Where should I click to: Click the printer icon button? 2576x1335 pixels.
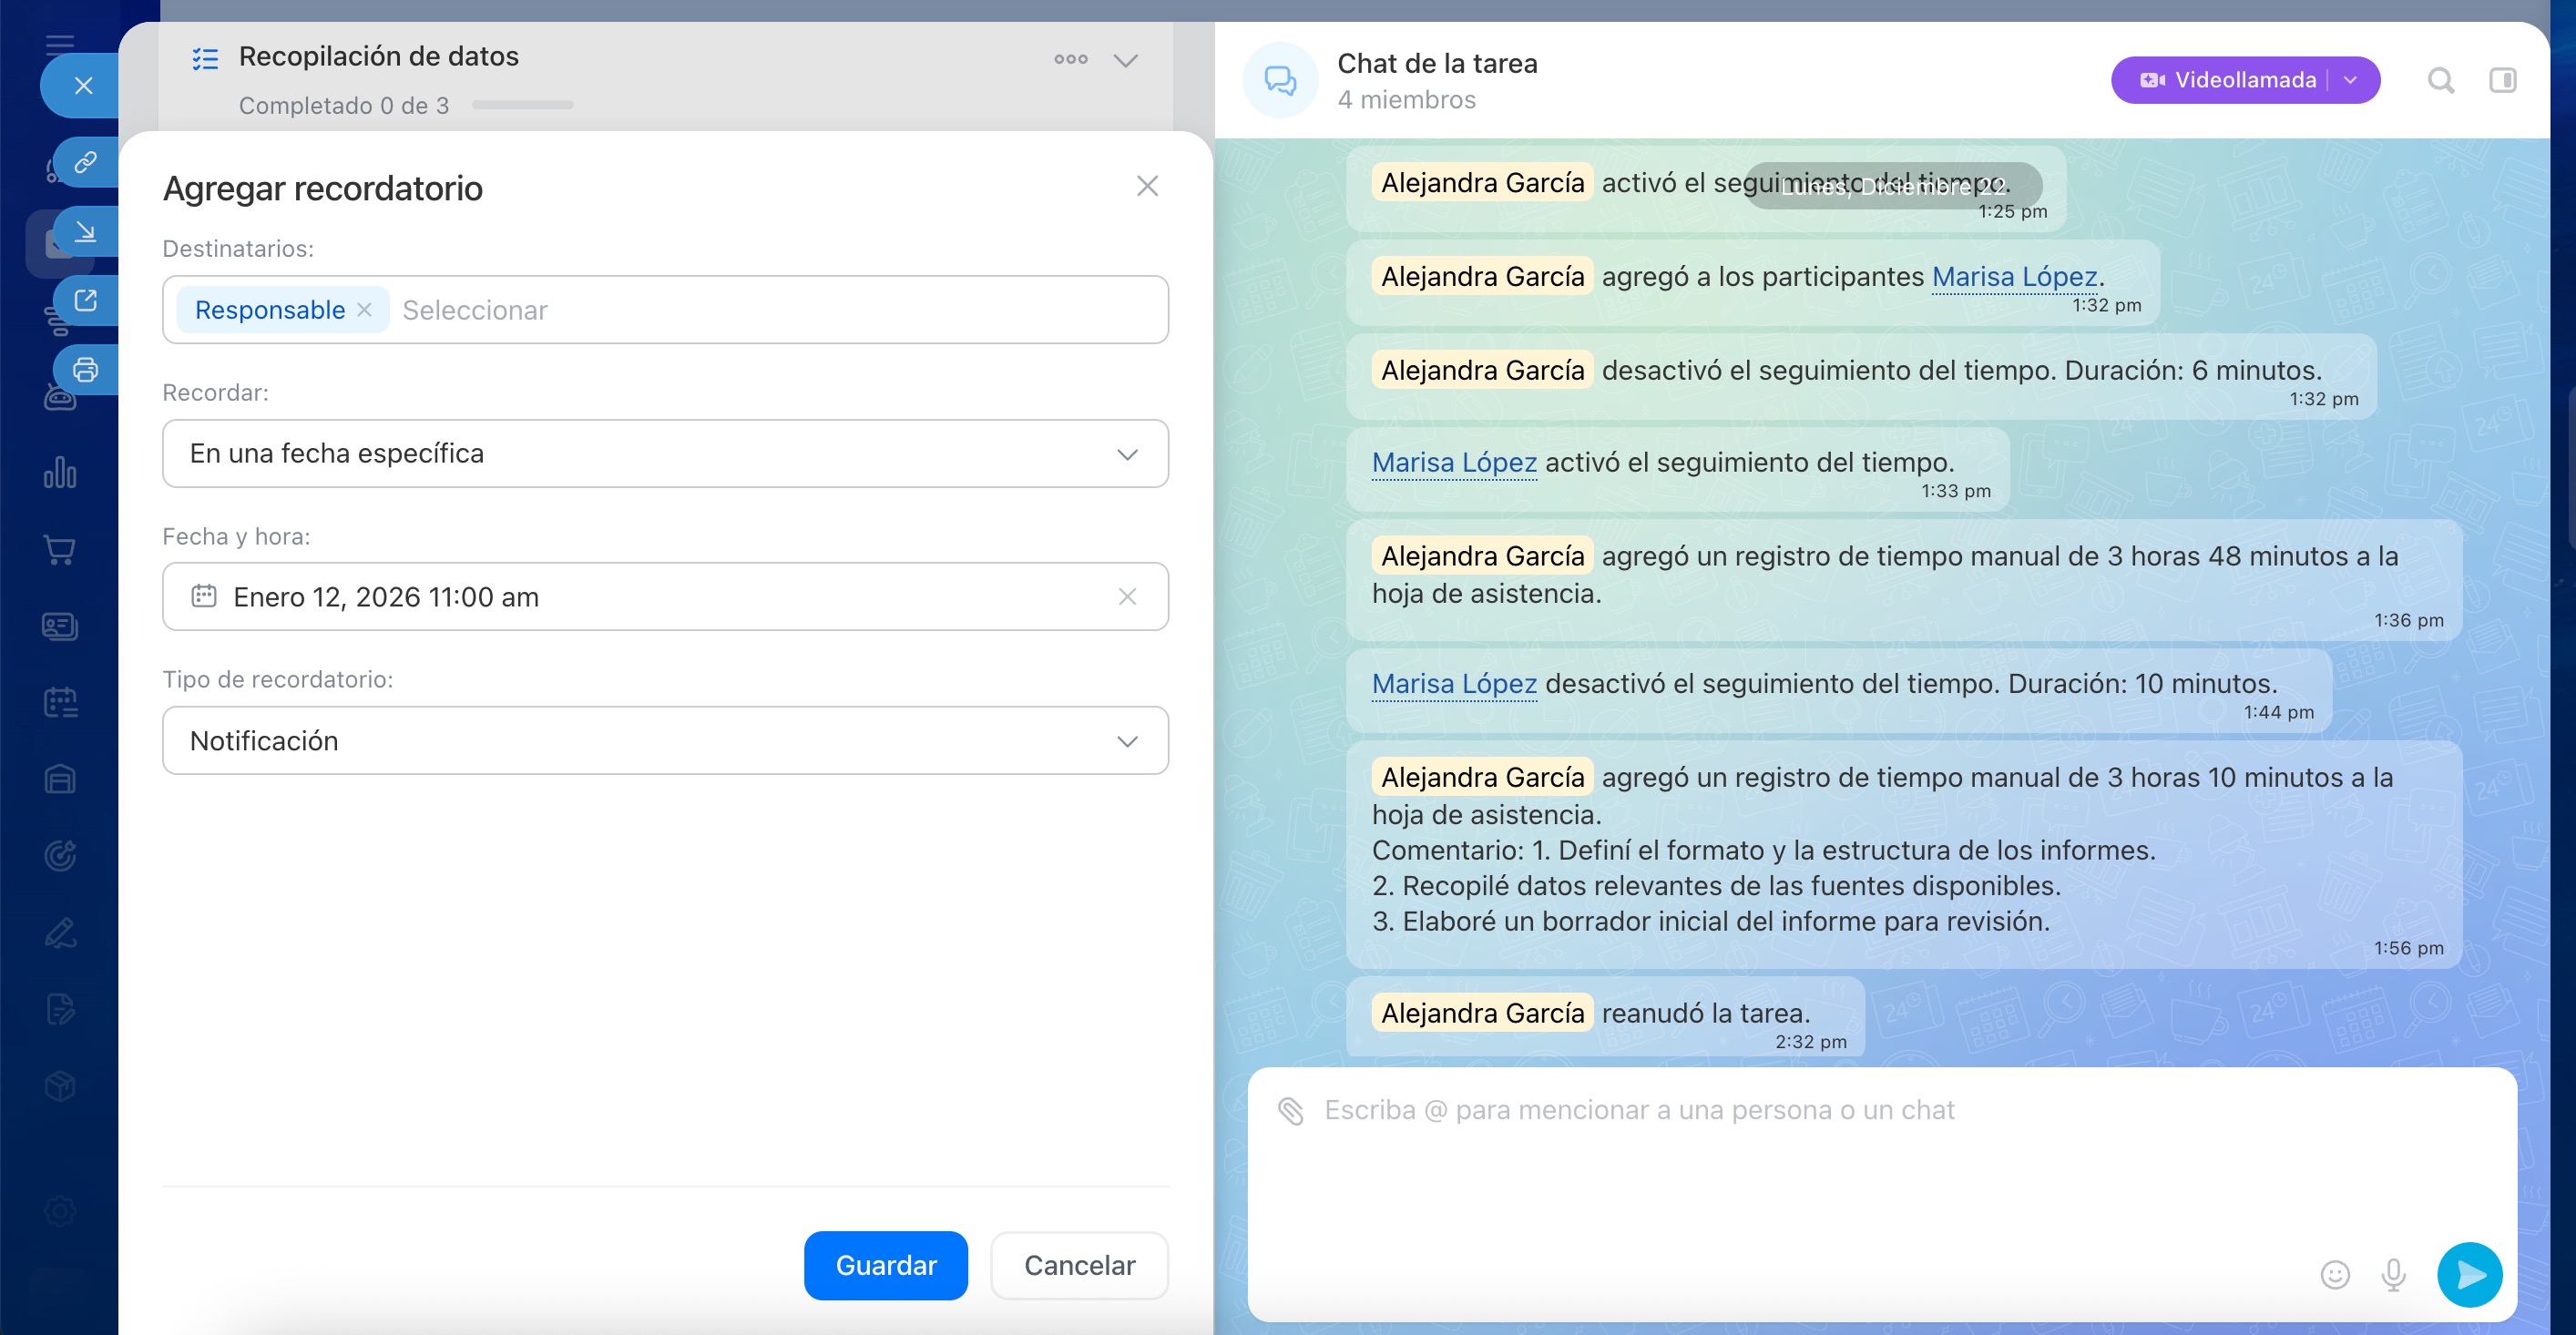tap(86, 370)
